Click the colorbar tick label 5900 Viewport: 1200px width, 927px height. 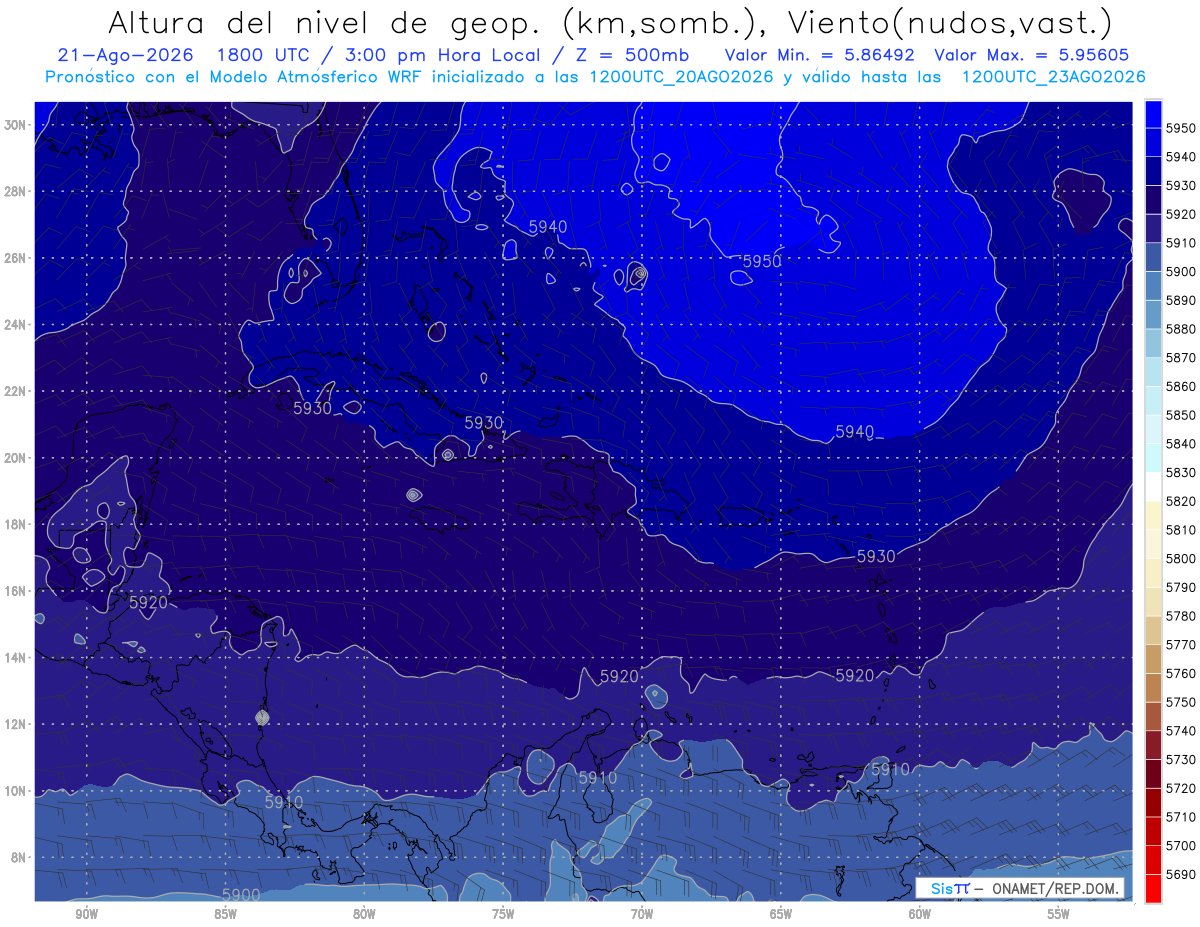pos(1180,272)
